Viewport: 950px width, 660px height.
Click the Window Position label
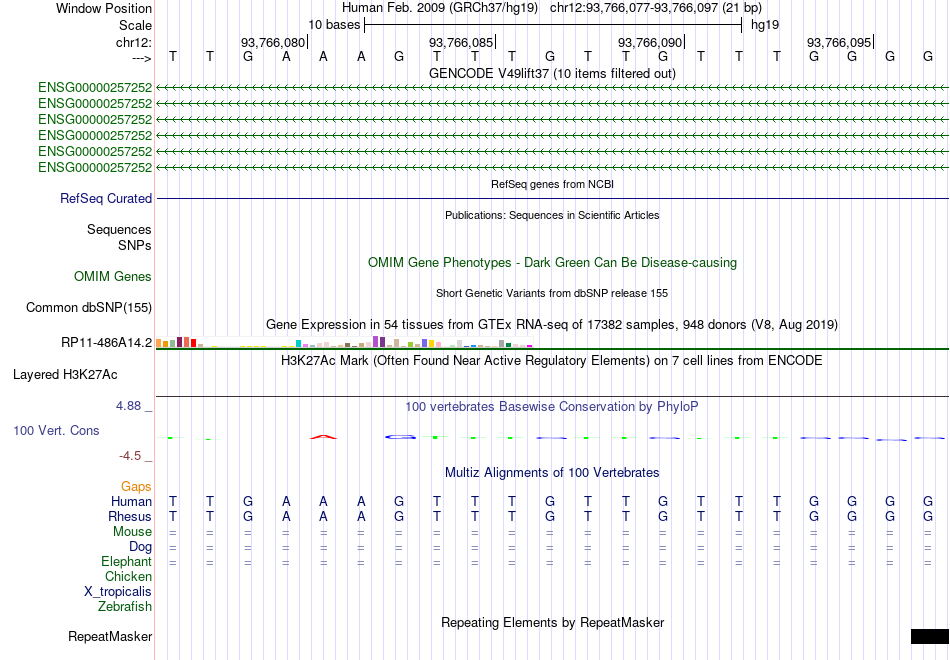point(104,8)
